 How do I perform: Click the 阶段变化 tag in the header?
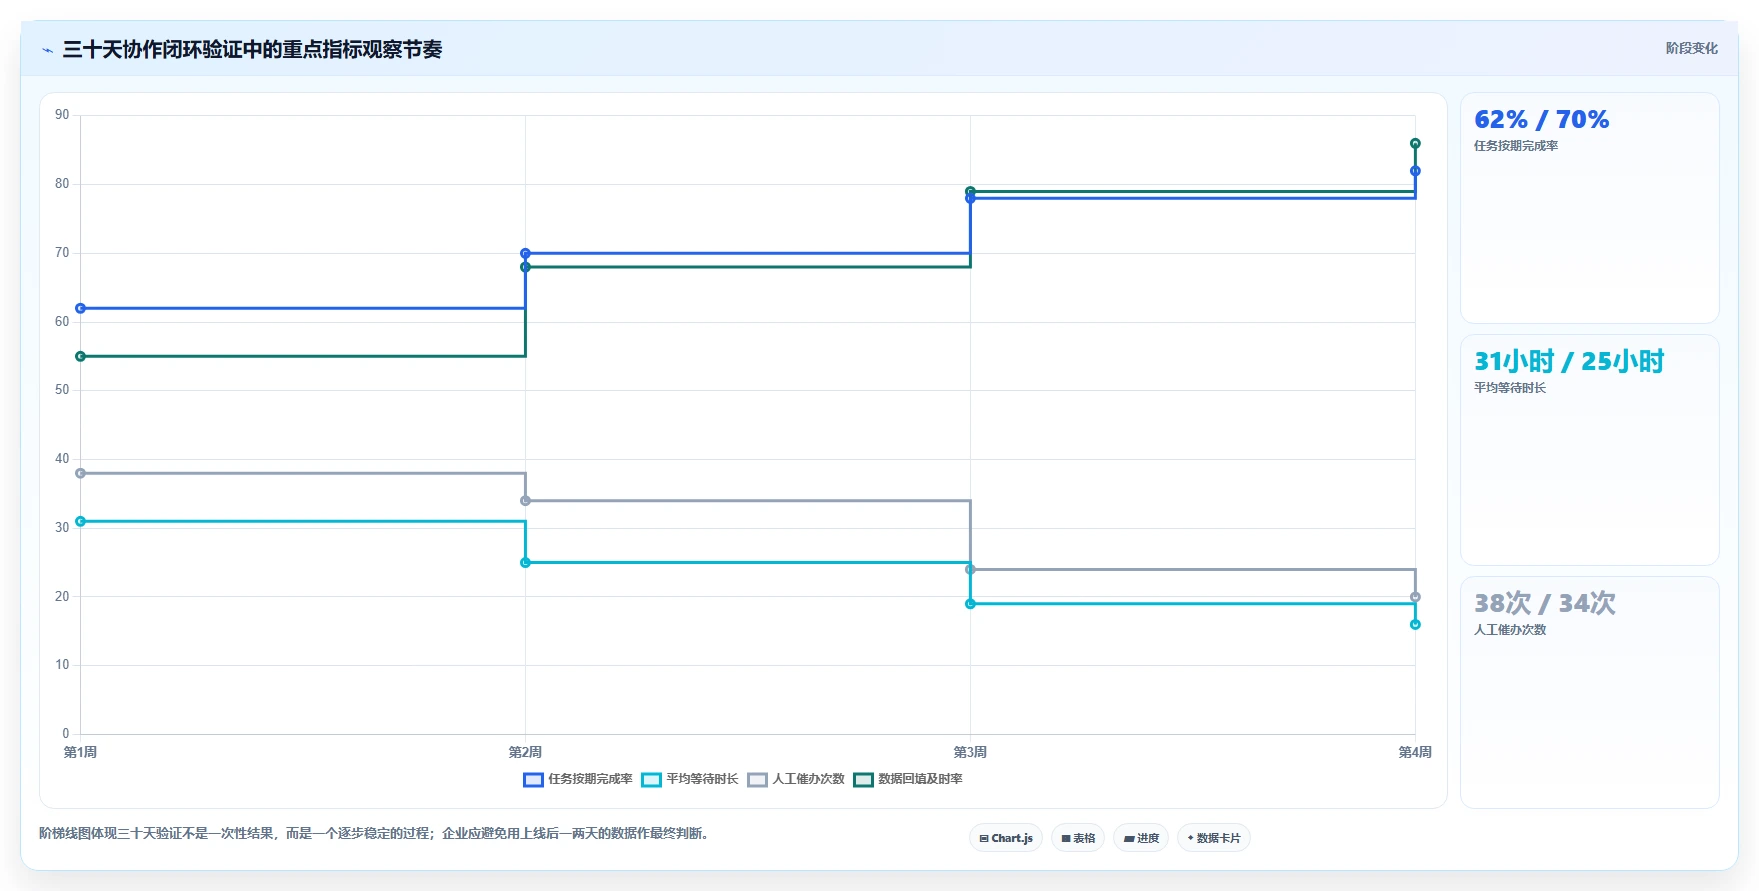(x=1691, y=48)
